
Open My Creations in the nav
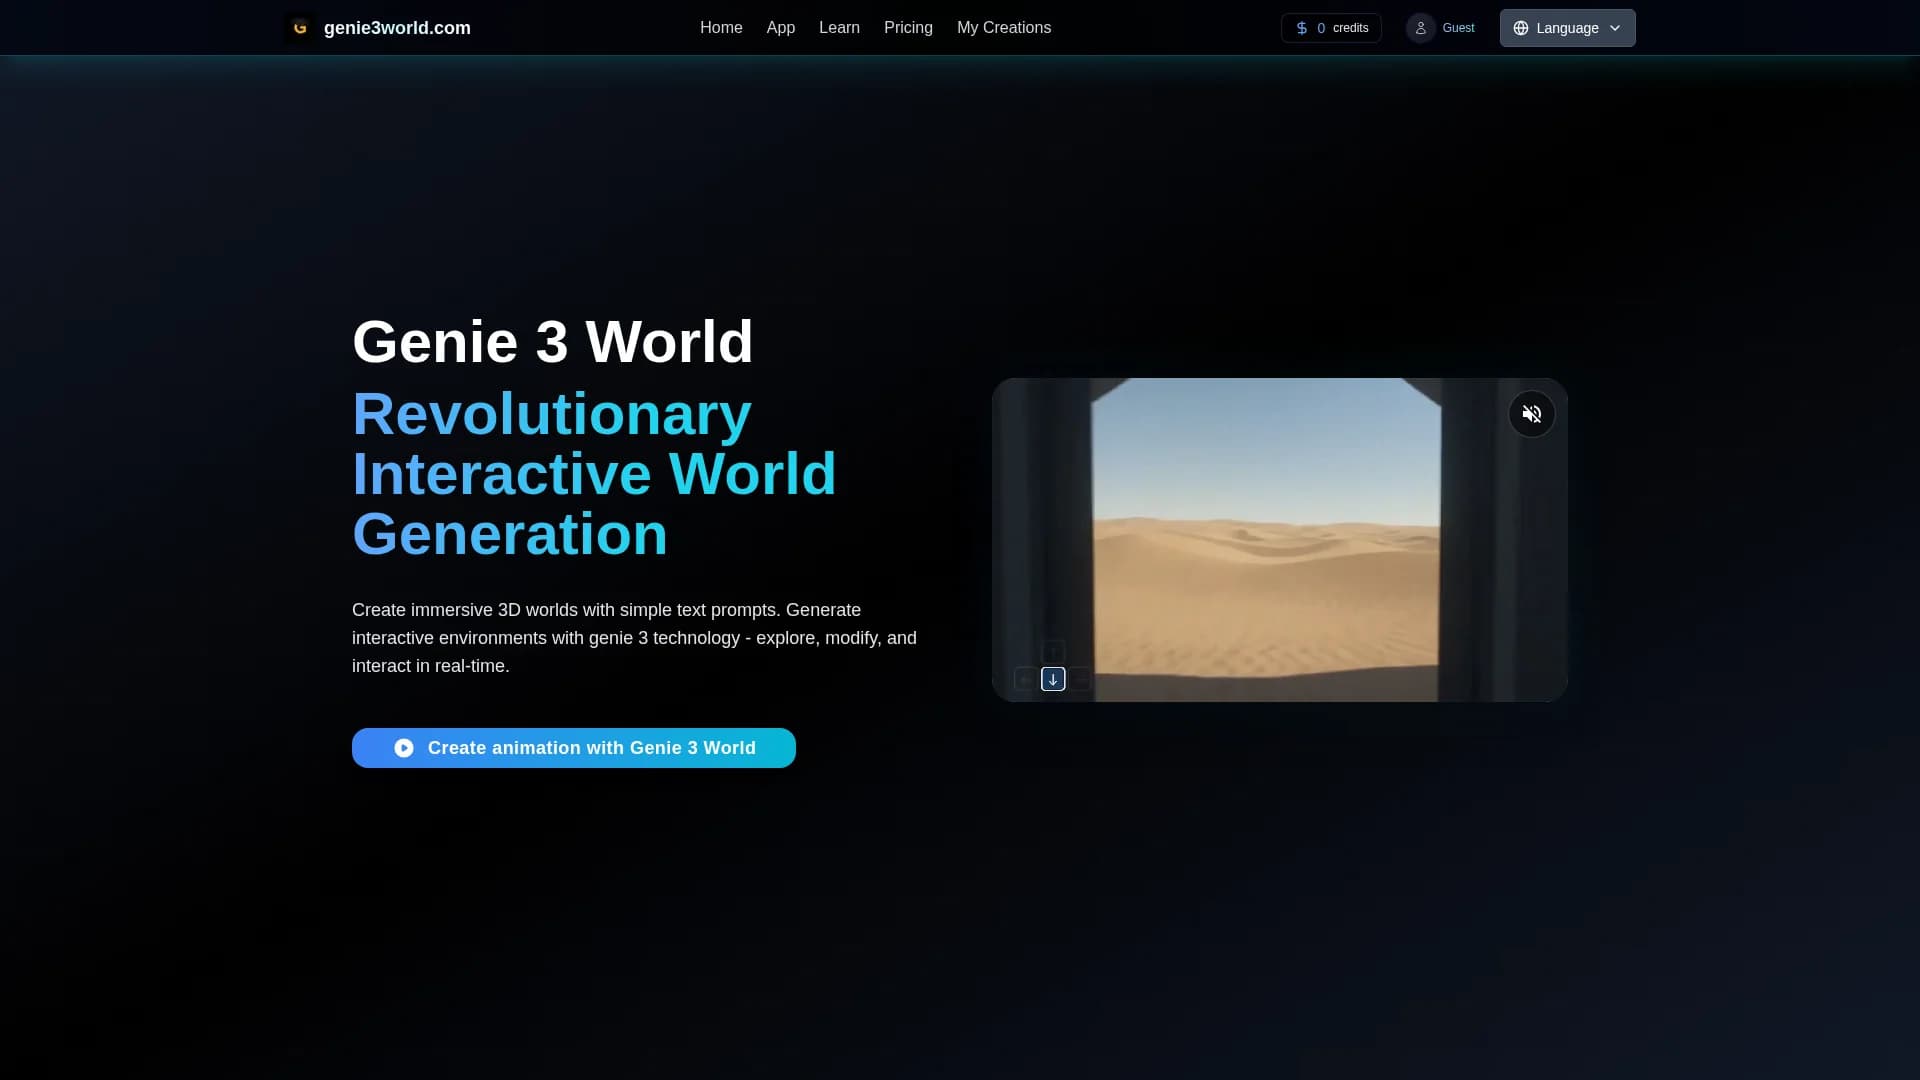tap(1004, 28)
